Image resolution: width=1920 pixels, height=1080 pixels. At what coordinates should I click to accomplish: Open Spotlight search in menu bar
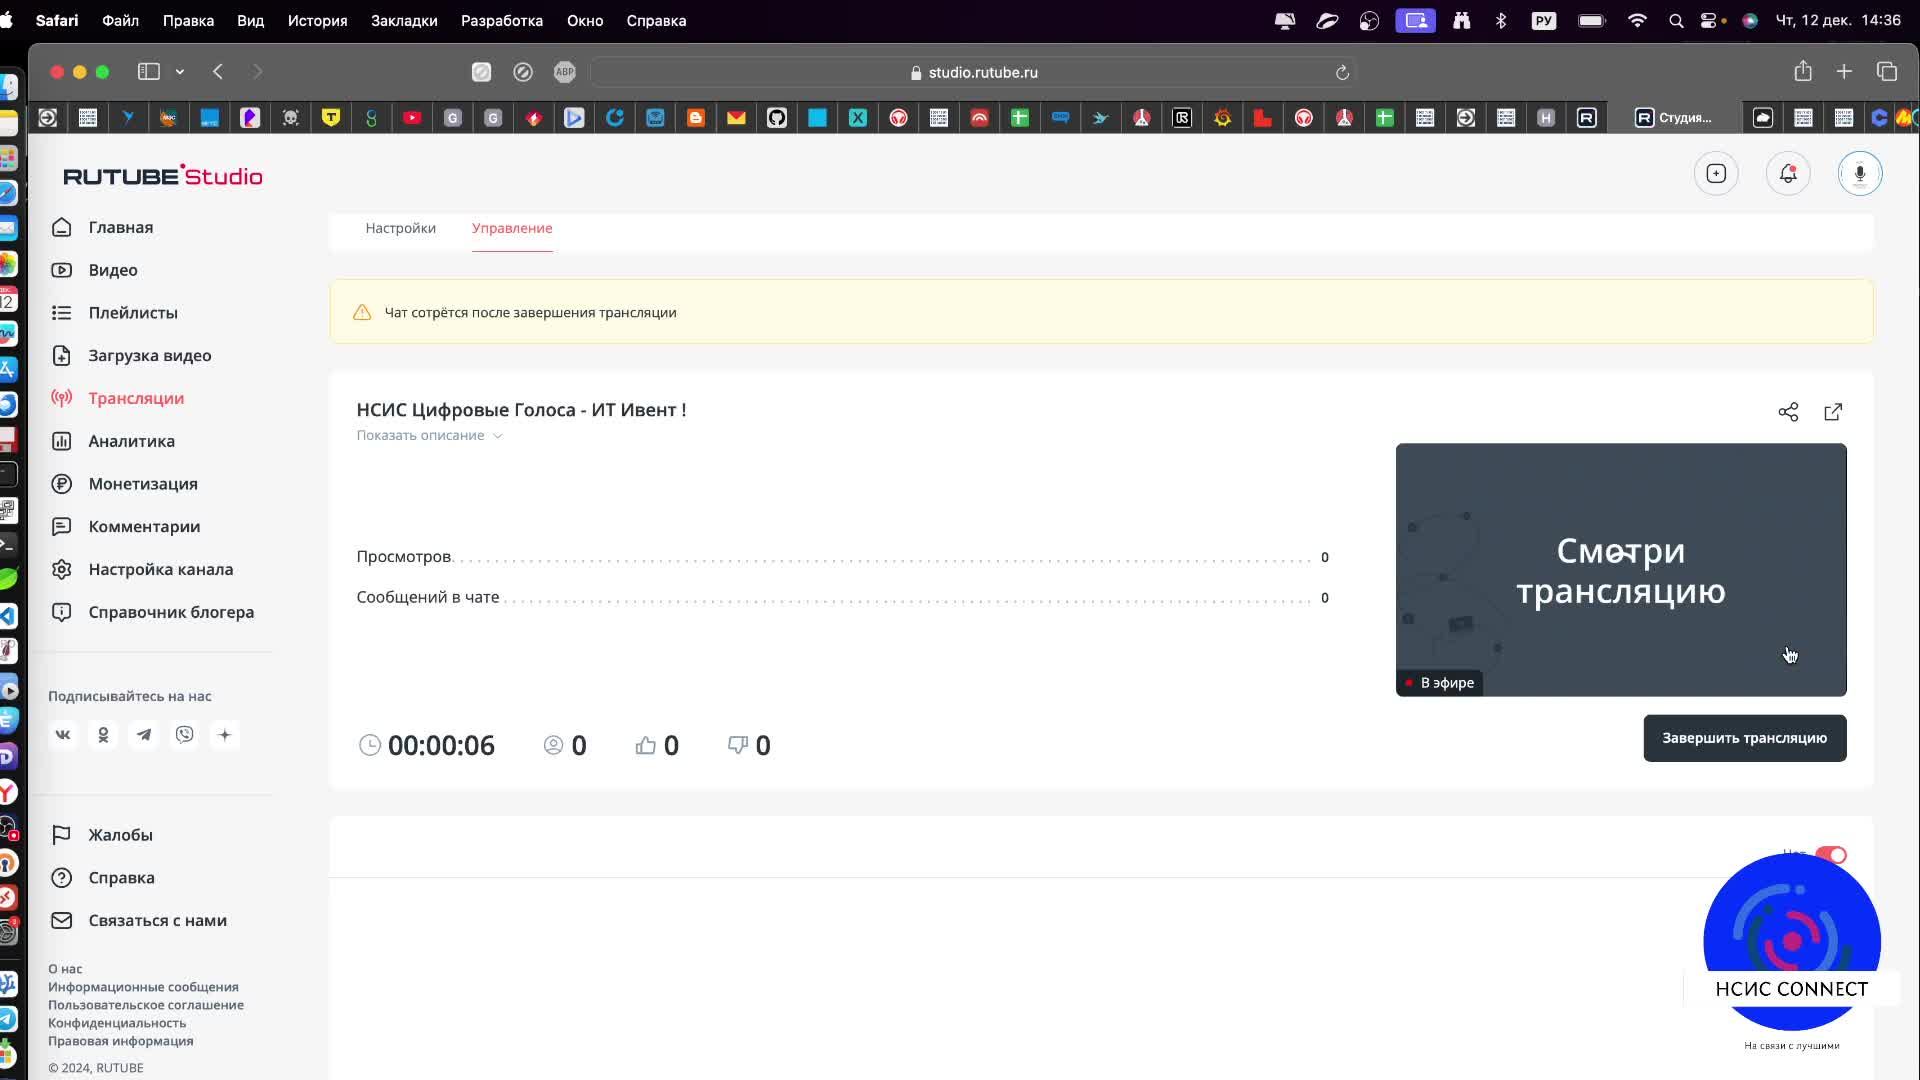[1676, 21]
